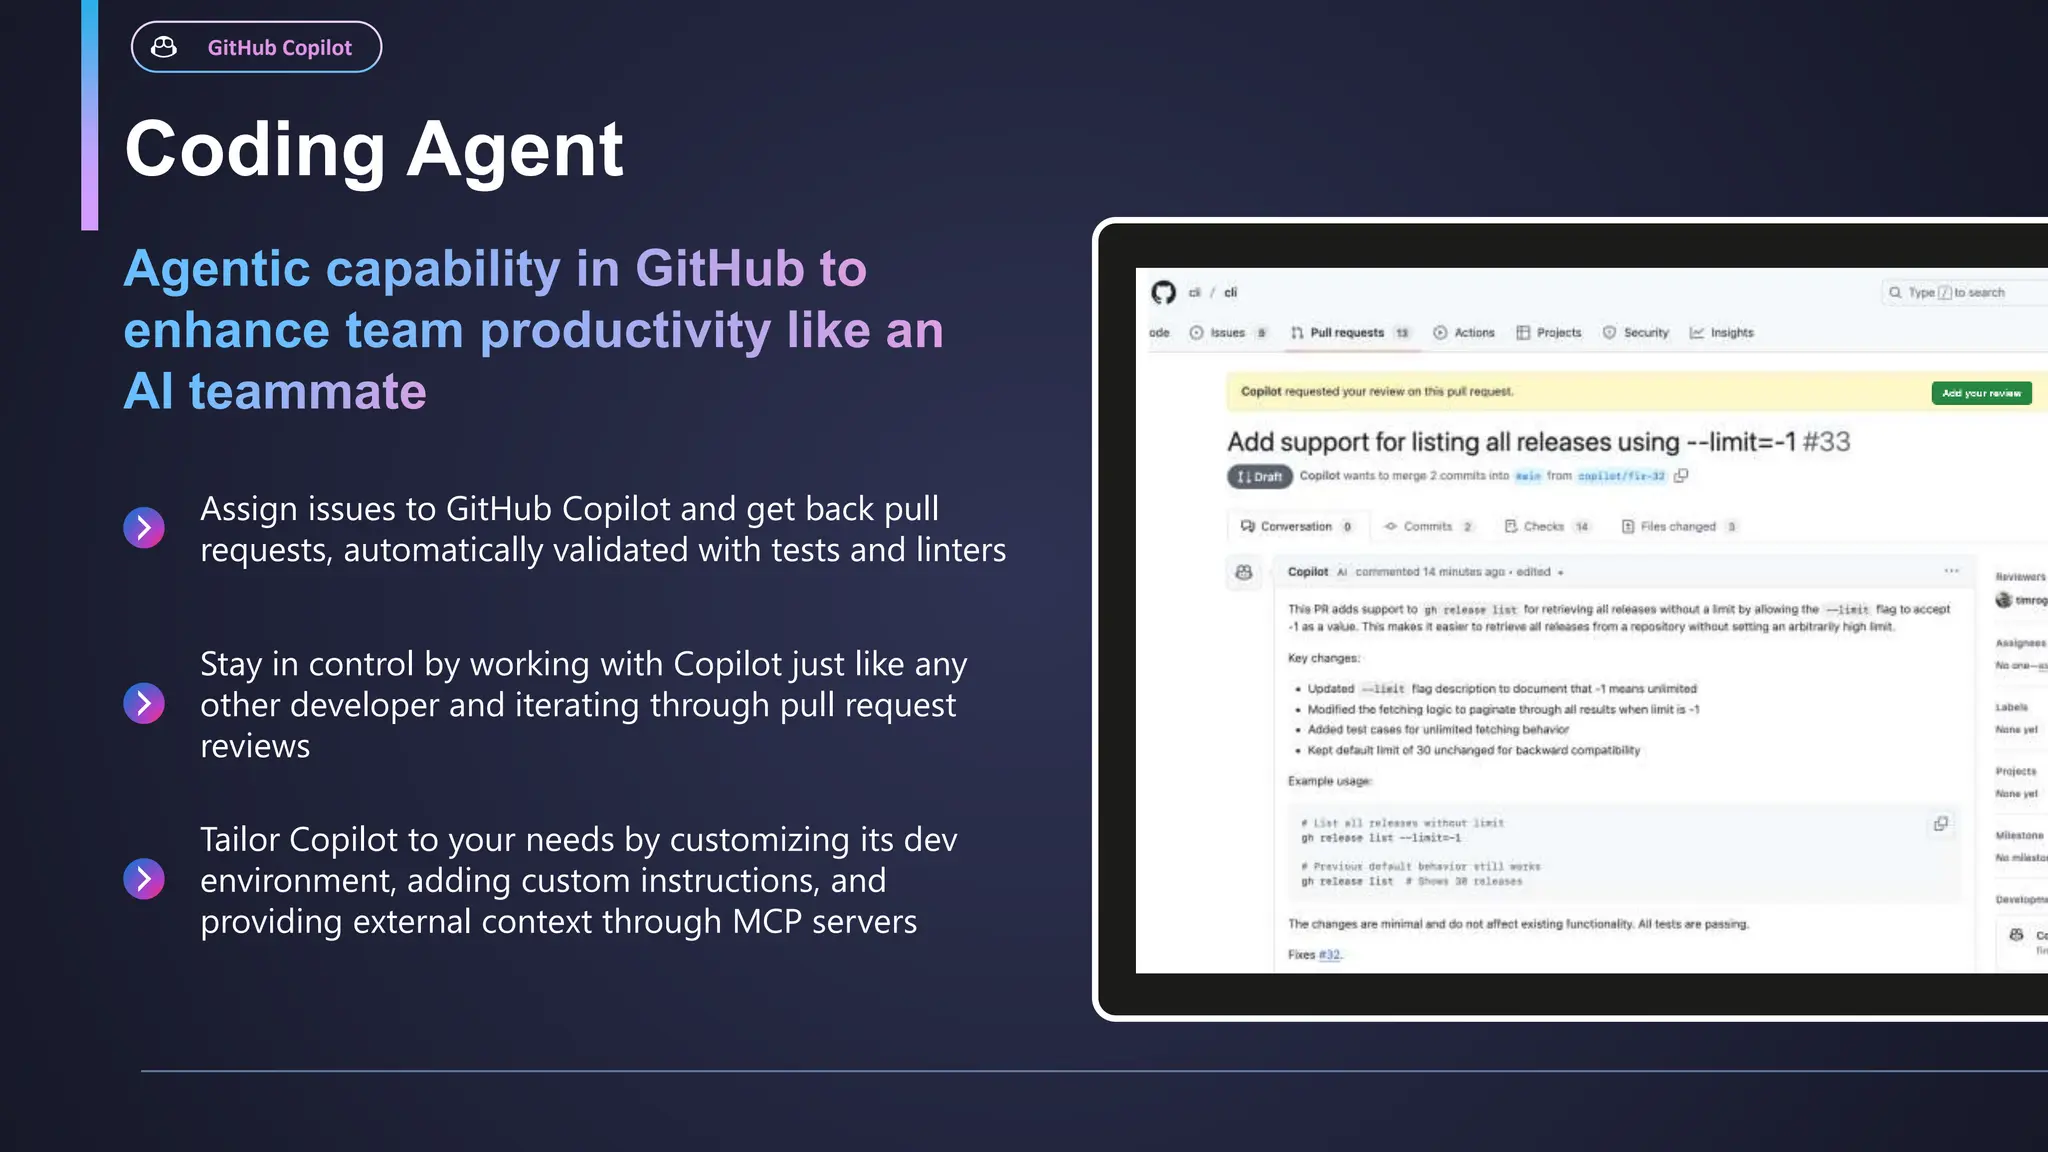The width and height of the screenshot is (2048, 1152).
Task: Open the Security tab
Action: pyautogui.click(x=1636, y=333)
